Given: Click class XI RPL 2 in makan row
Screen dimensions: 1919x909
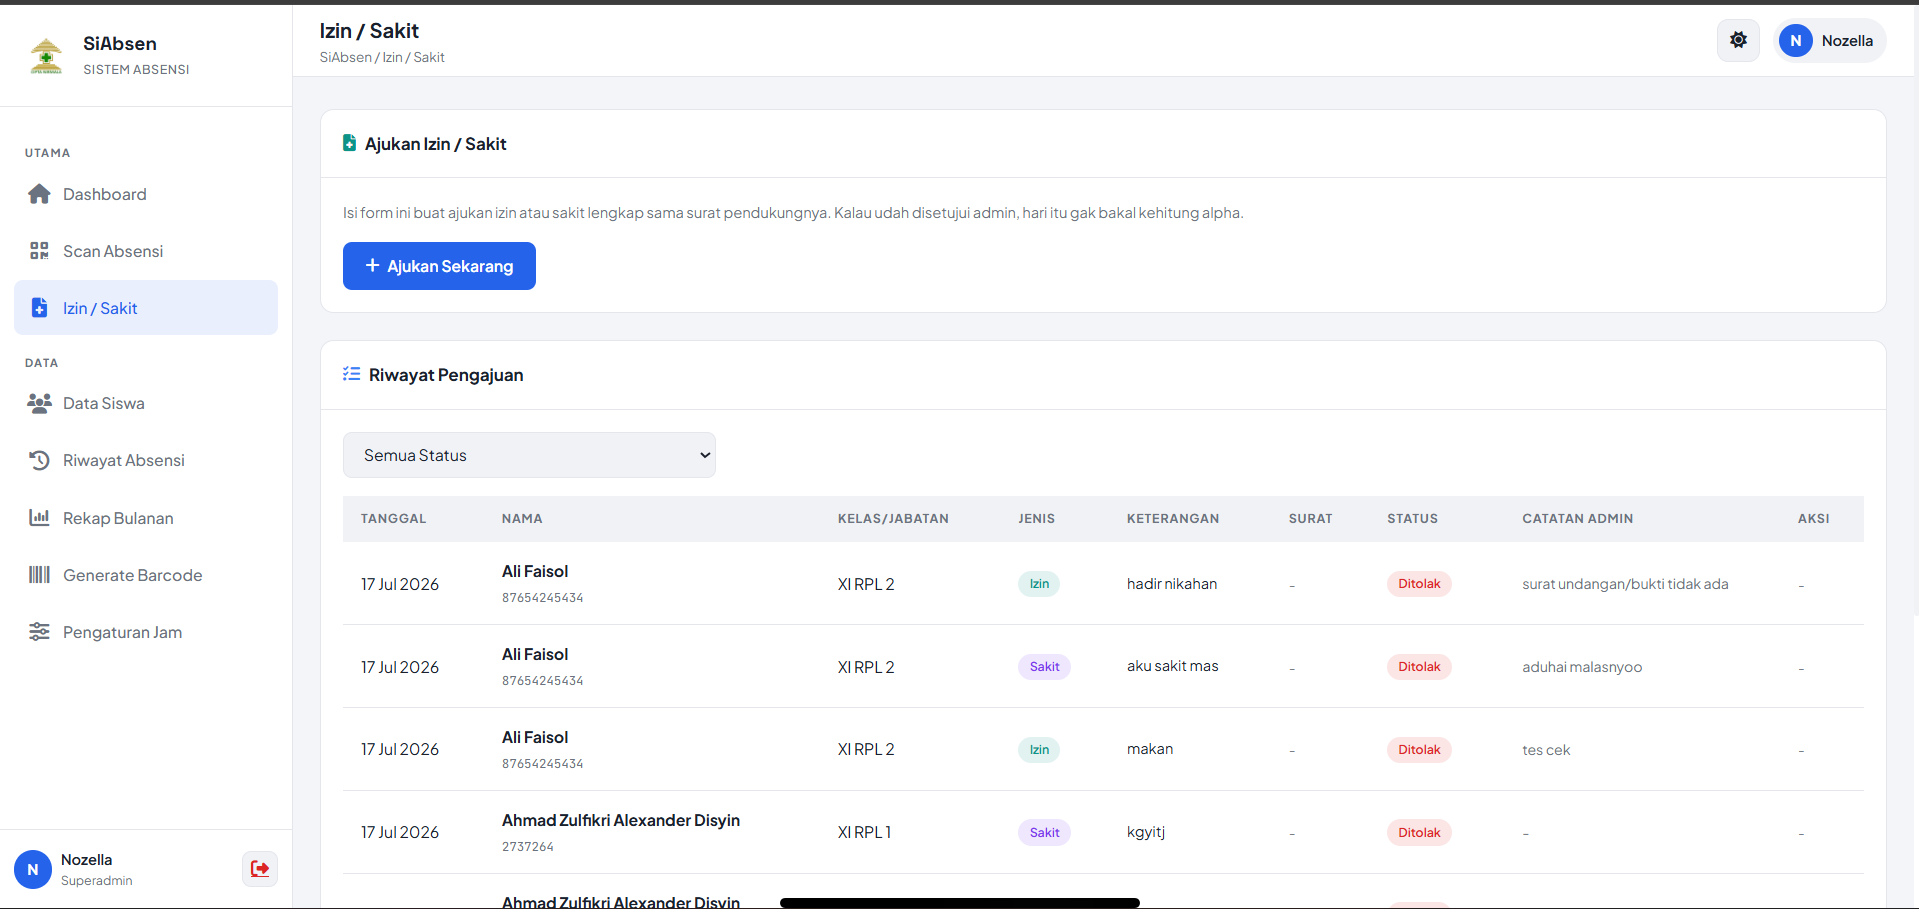Looking at the screenshot, I should (x=866, y=749).
